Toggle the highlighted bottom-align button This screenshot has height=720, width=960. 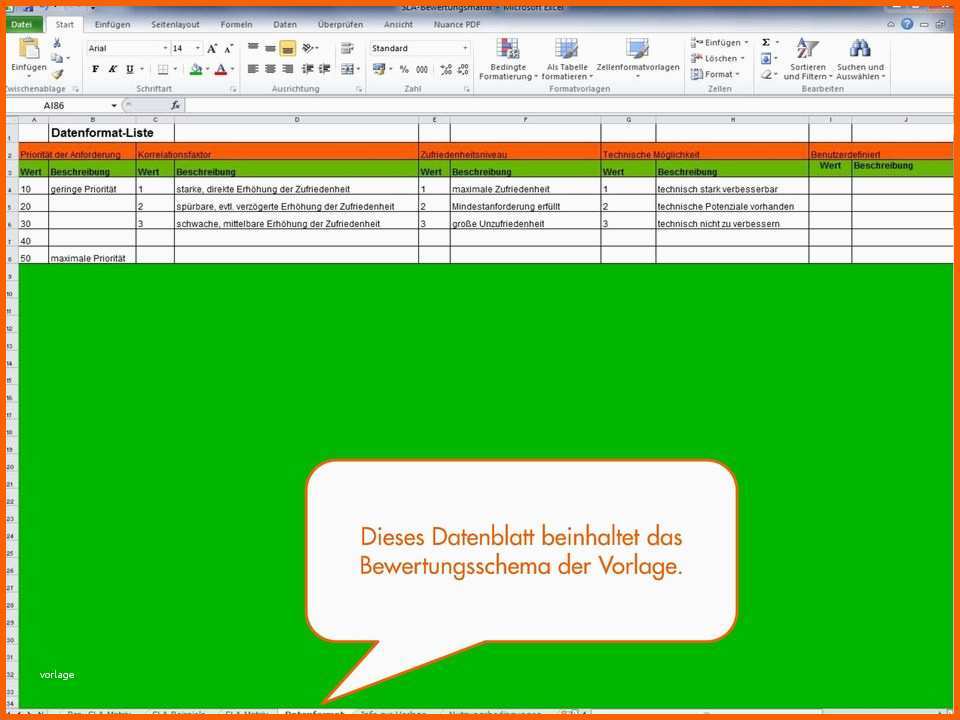pyautogui.click(x=288, y=48)
